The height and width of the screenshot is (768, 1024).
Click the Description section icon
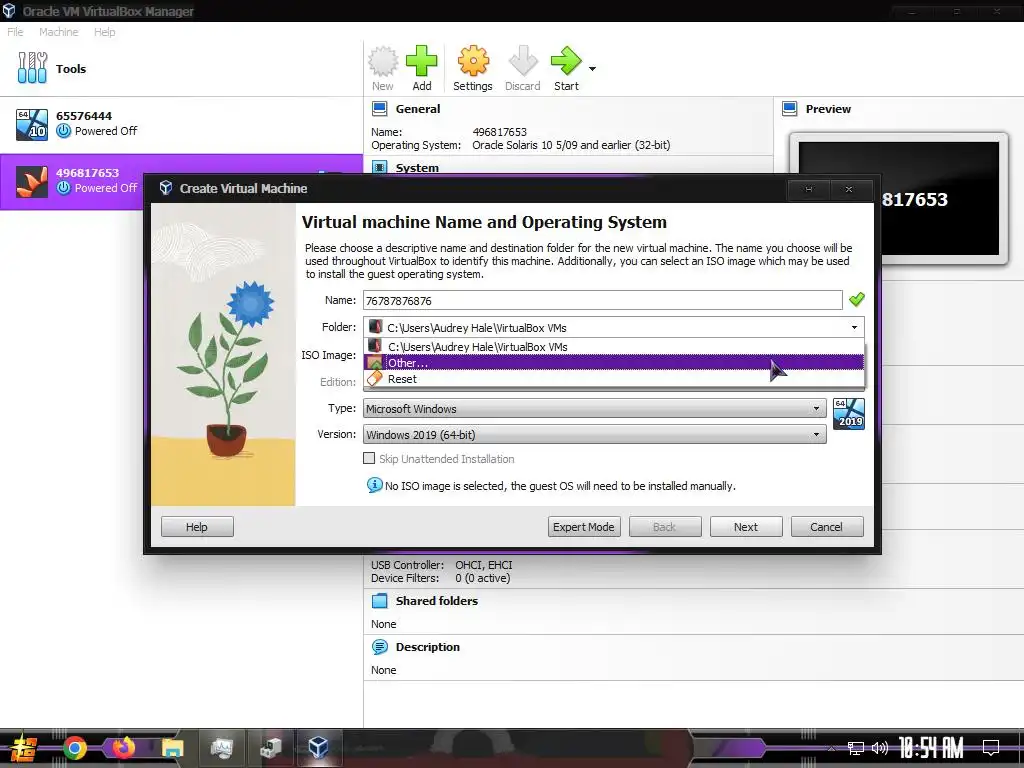point(379,647)
